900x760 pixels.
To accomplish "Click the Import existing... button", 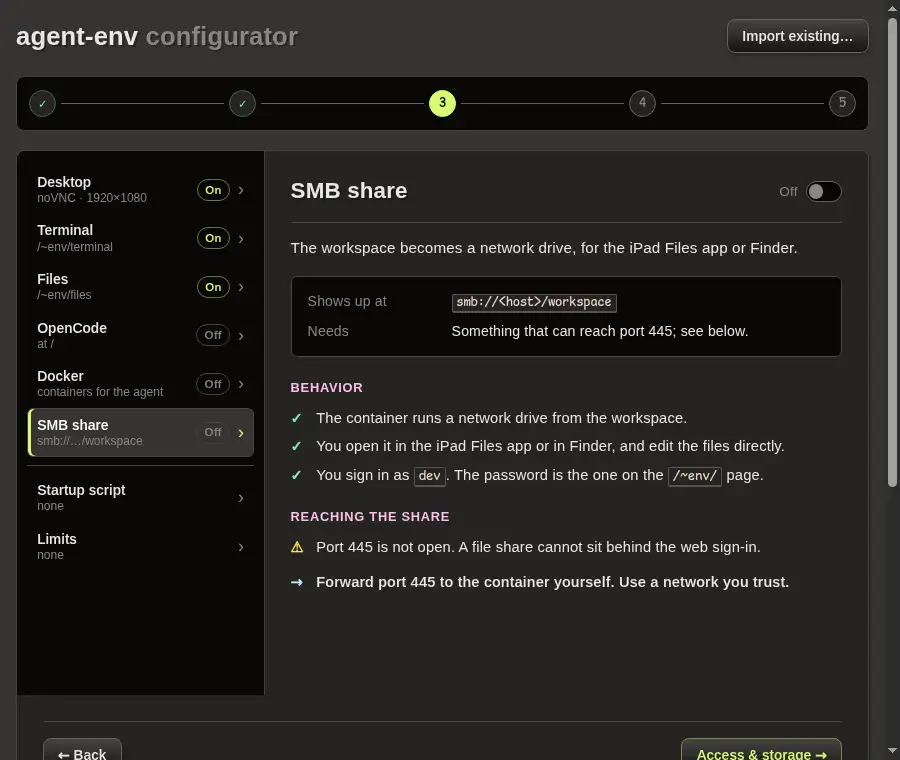I will click(x=797, y=36).
